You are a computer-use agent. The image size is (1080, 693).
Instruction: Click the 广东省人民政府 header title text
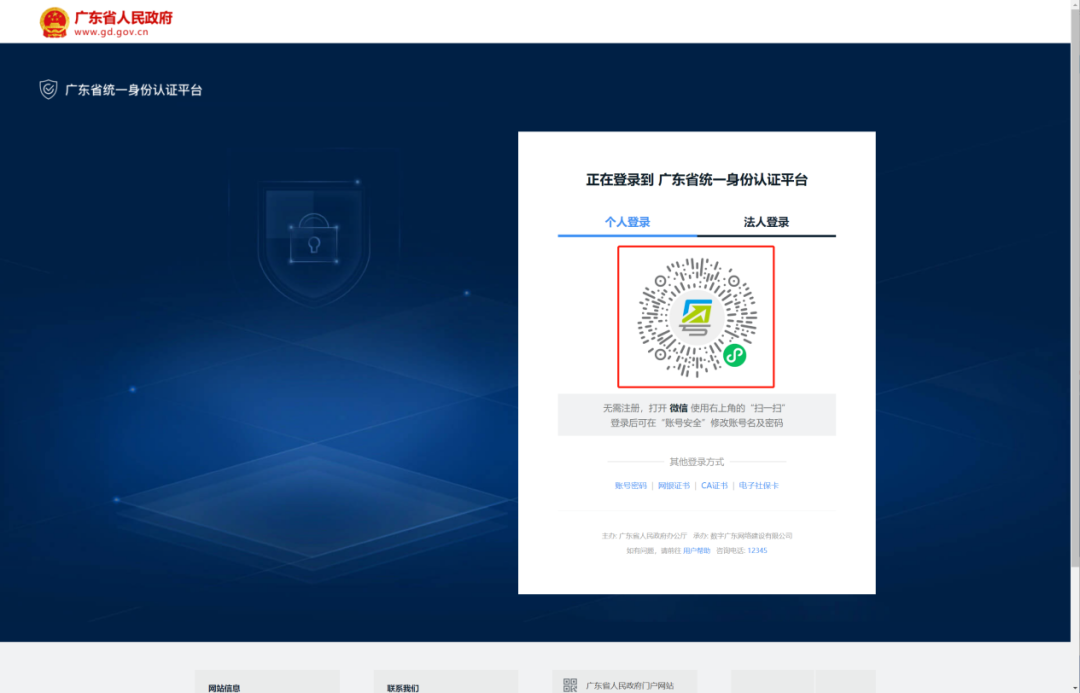(x=123, y=17)
